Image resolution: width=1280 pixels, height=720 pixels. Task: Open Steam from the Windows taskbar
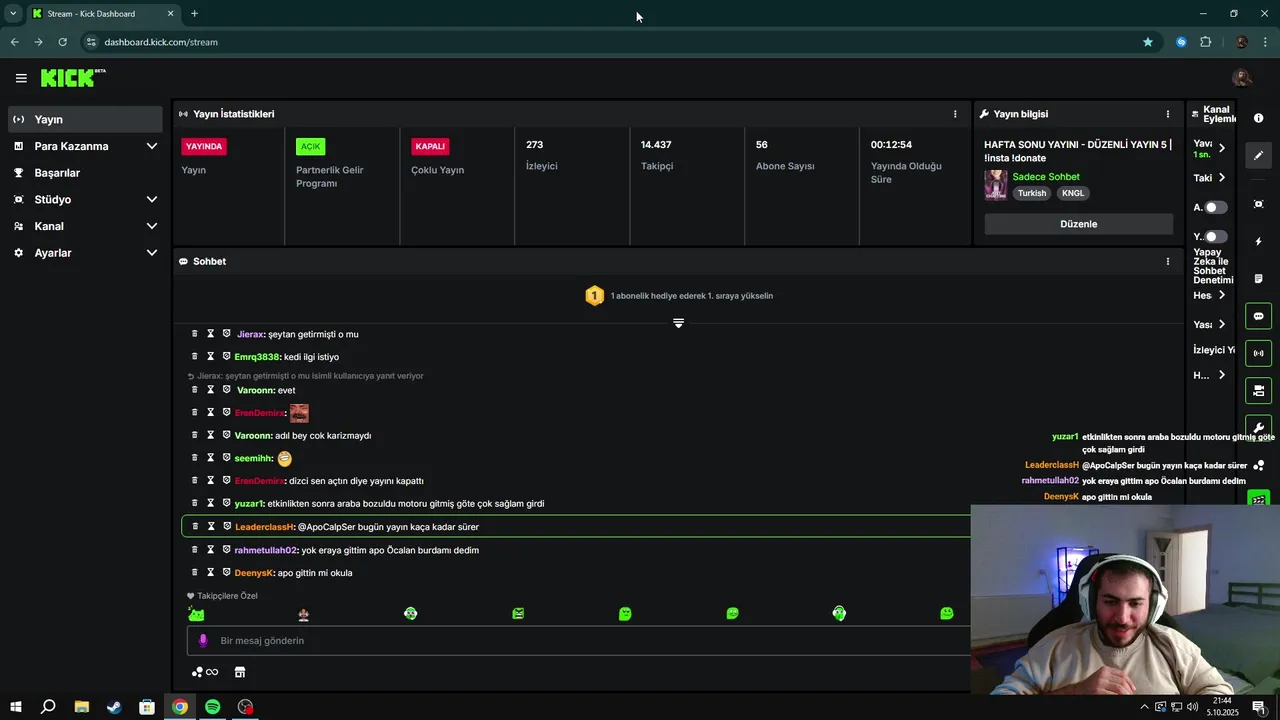click(114, 707)
